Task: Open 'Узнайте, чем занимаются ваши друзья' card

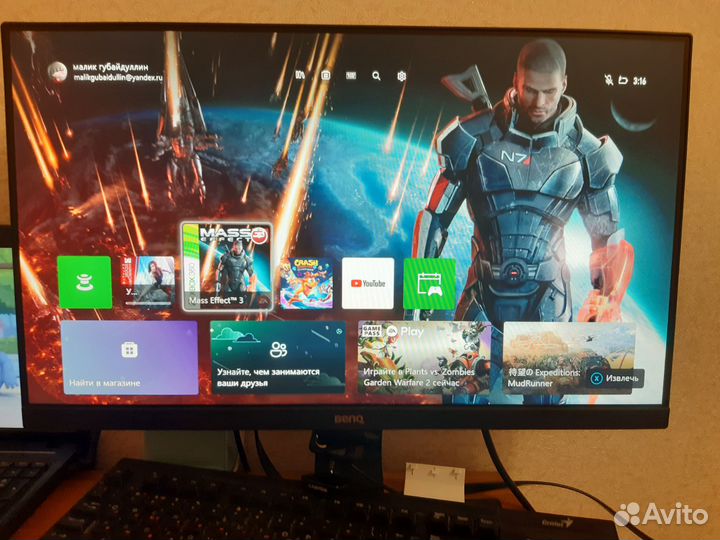Action: [278, 357]
